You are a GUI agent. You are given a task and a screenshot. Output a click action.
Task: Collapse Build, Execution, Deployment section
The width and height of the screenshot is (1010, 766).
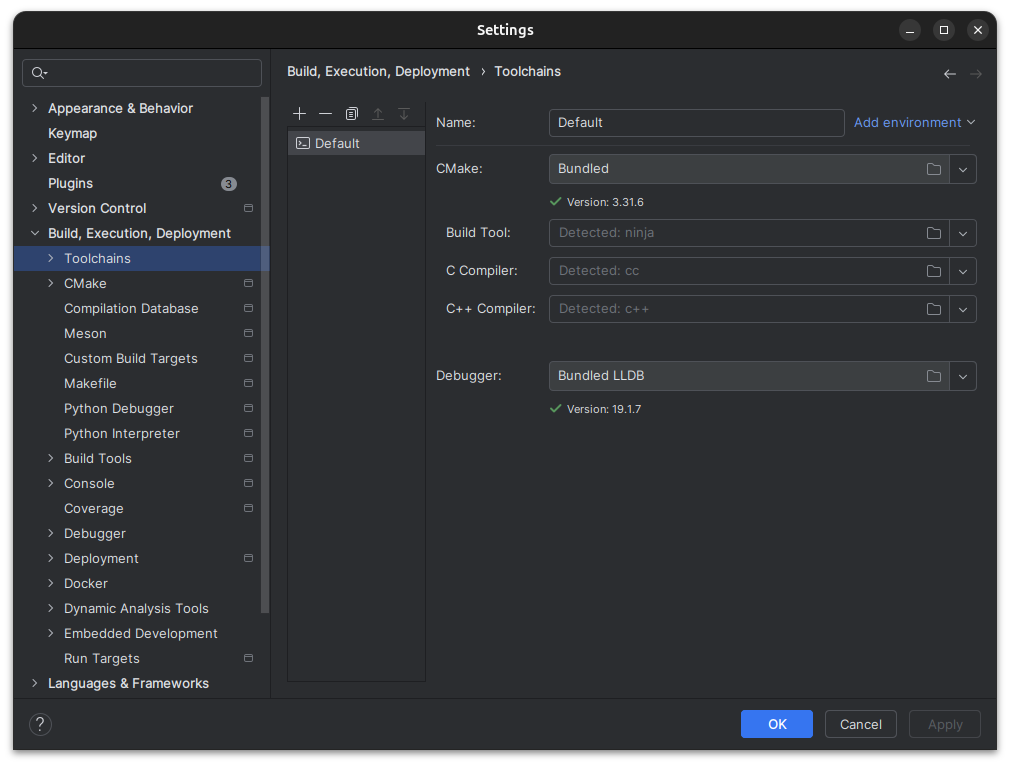pyautogui.click(x=35, y=233)
